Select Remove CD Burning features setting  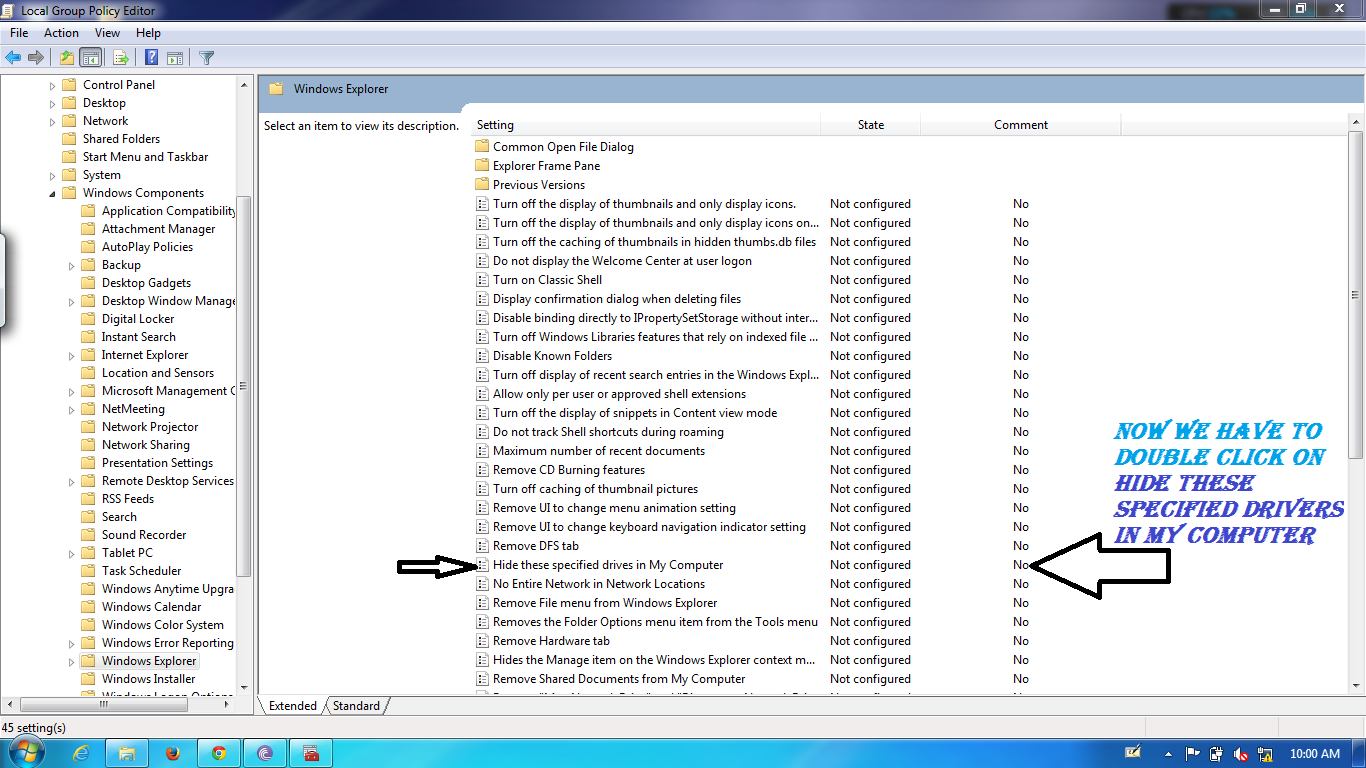click(569, 470)
